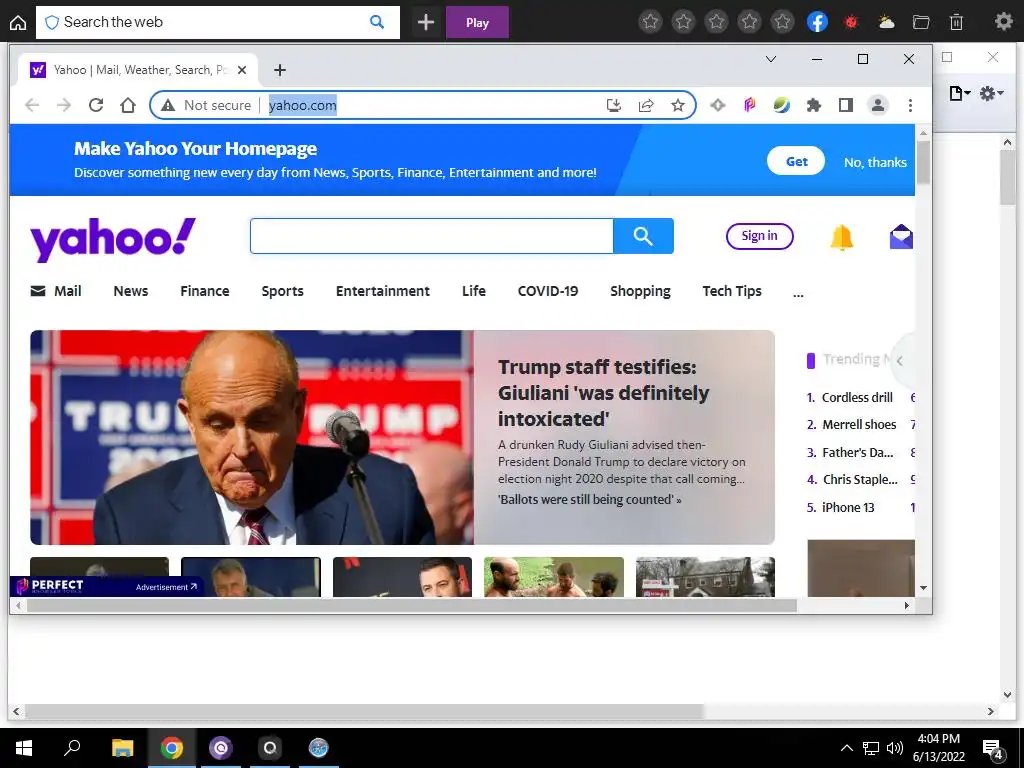Open Finance in Yahoo nav
Viewport: 1024px width, 768px height.
point(205,291)
